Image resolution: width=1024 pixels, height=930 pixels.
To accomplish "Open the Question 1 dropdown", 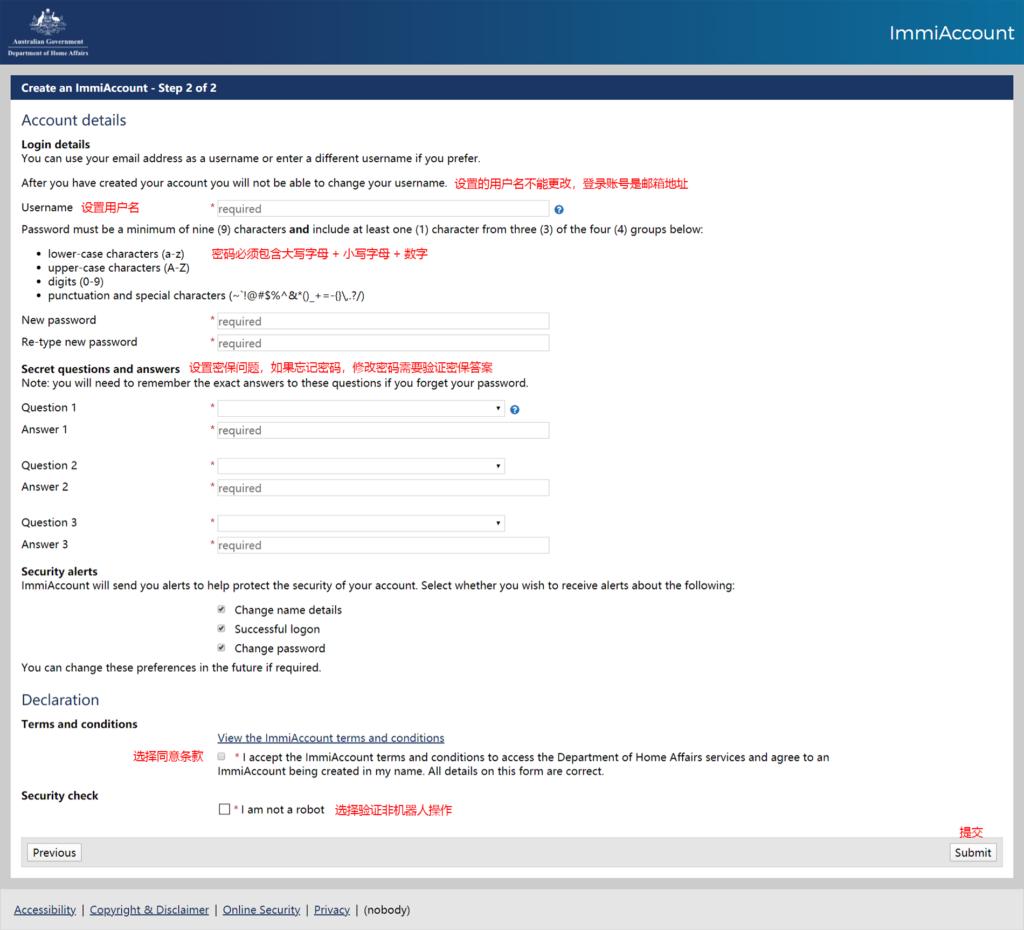I will click(x=361, y=409).
